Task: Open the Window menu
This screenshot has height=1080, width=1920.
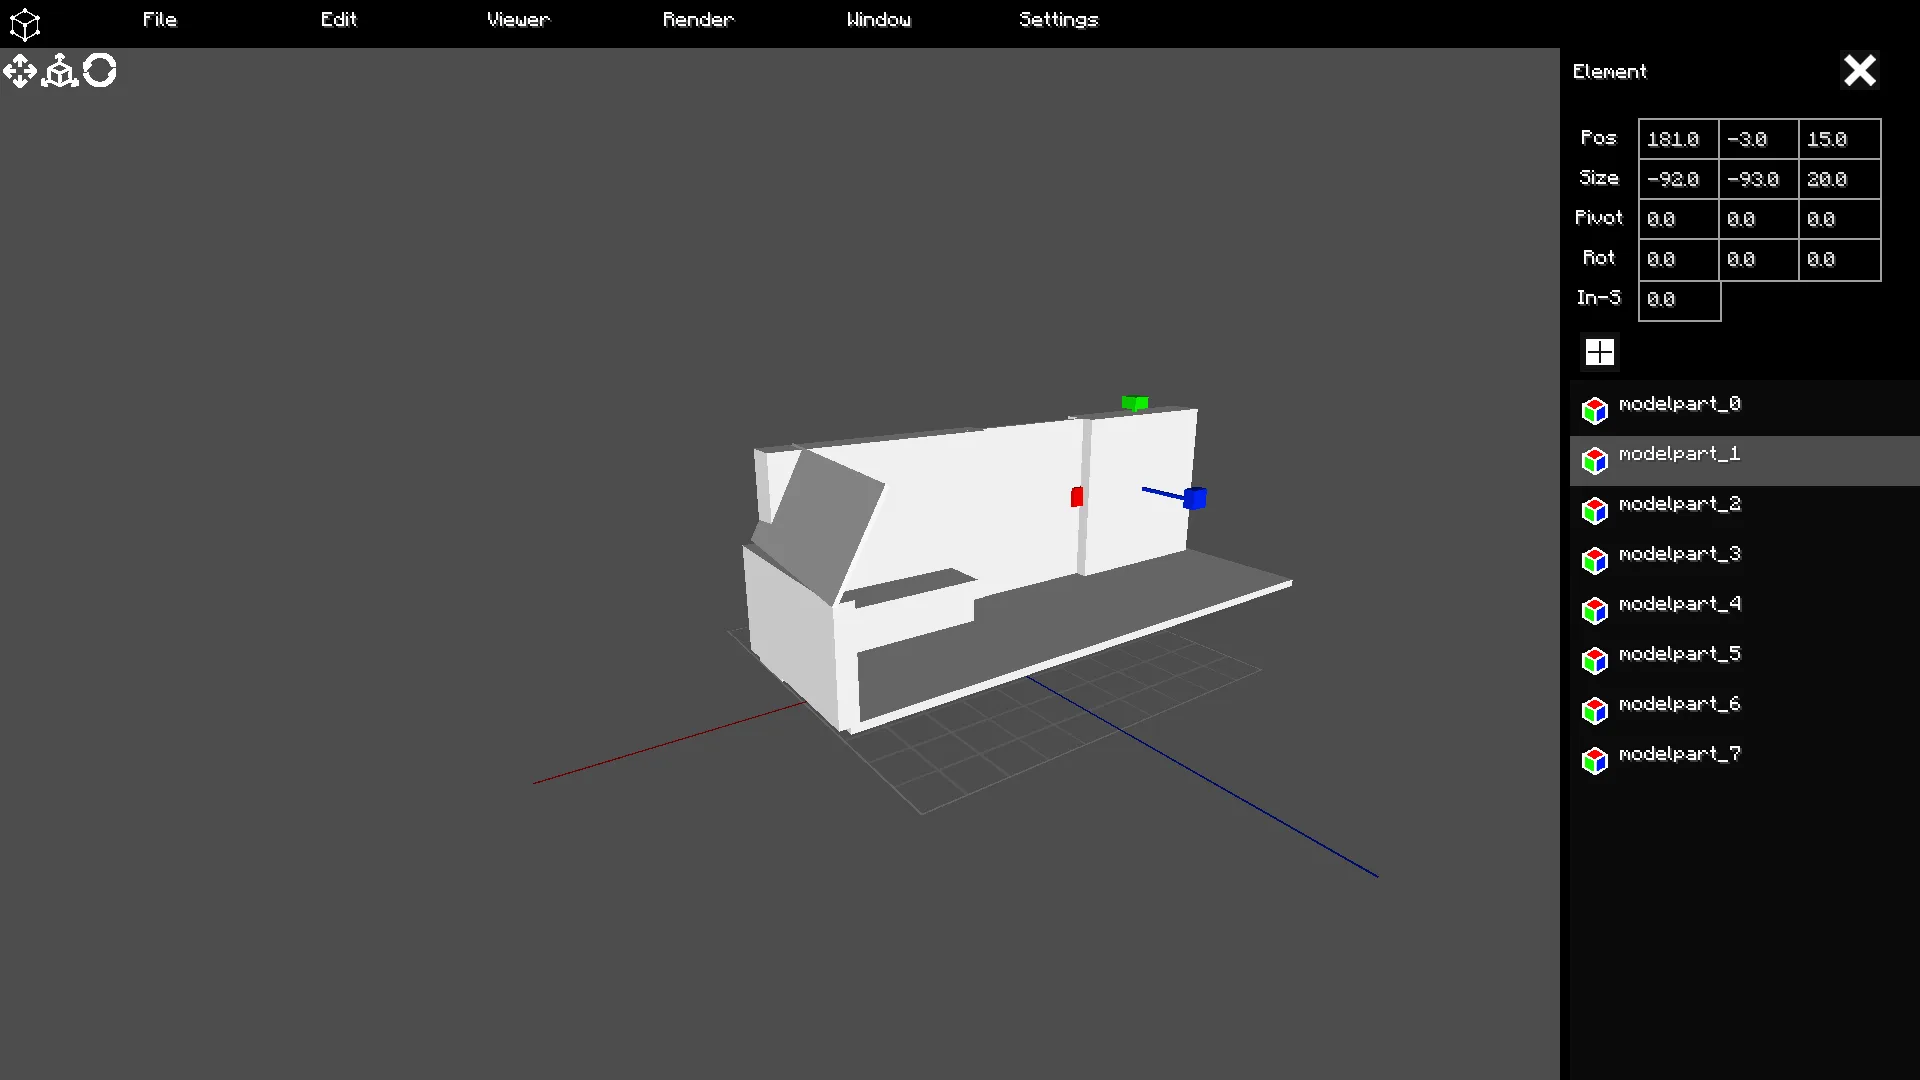Action: [x=879, y=20]
